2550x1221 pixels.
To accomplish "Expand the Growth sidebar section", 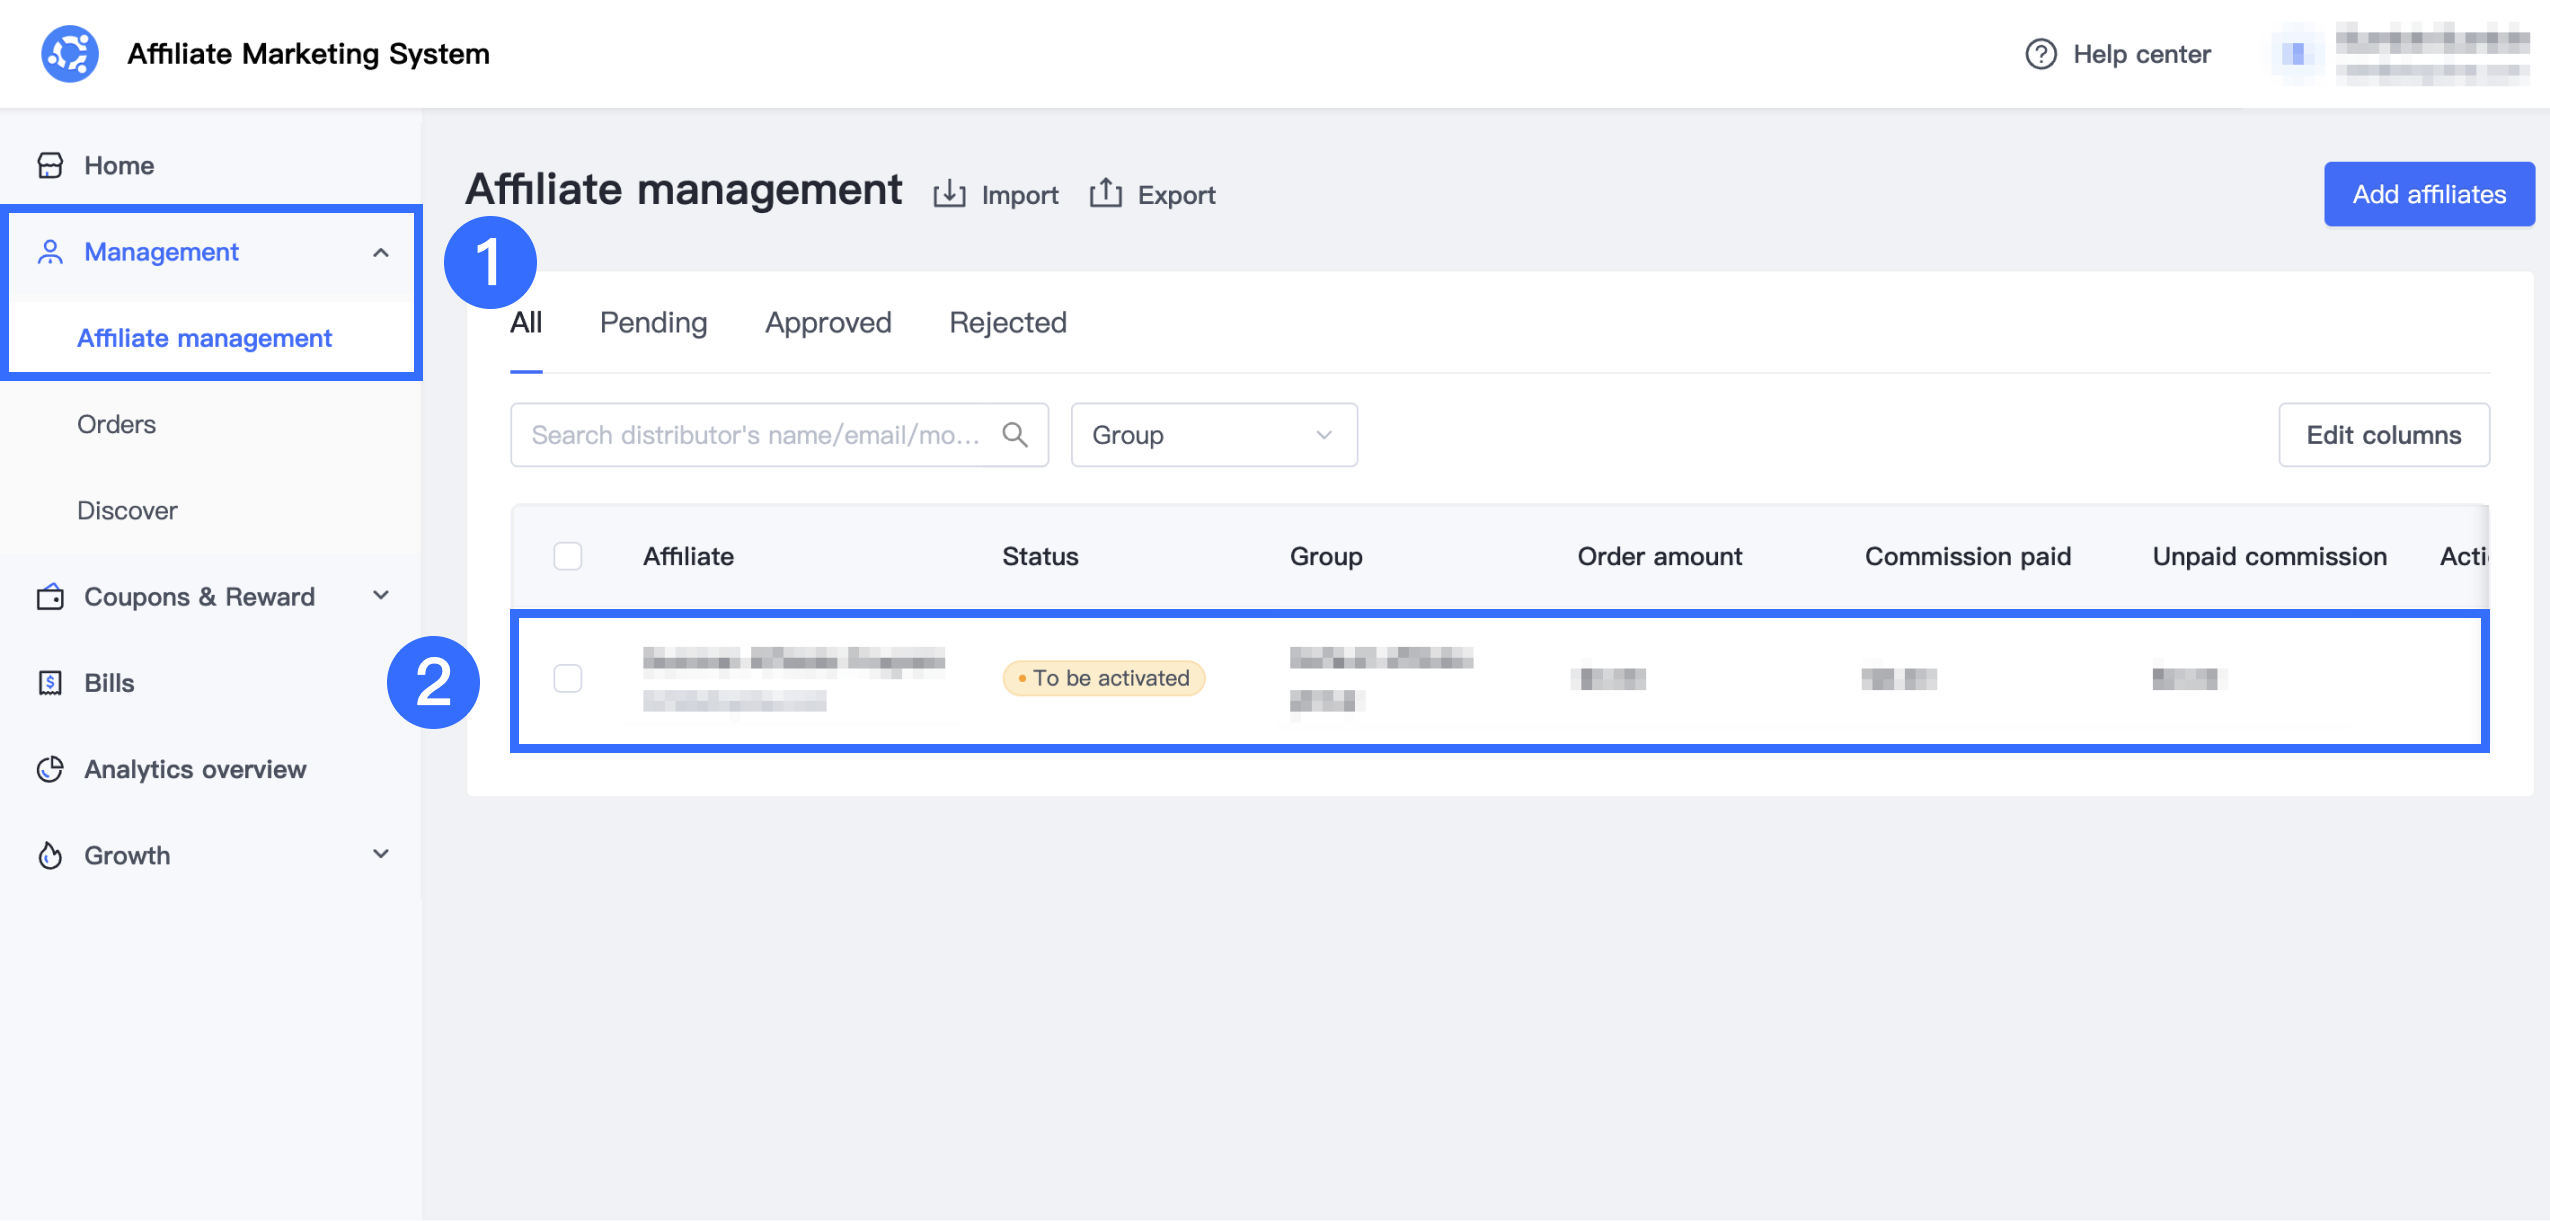I will click(380, 855).
